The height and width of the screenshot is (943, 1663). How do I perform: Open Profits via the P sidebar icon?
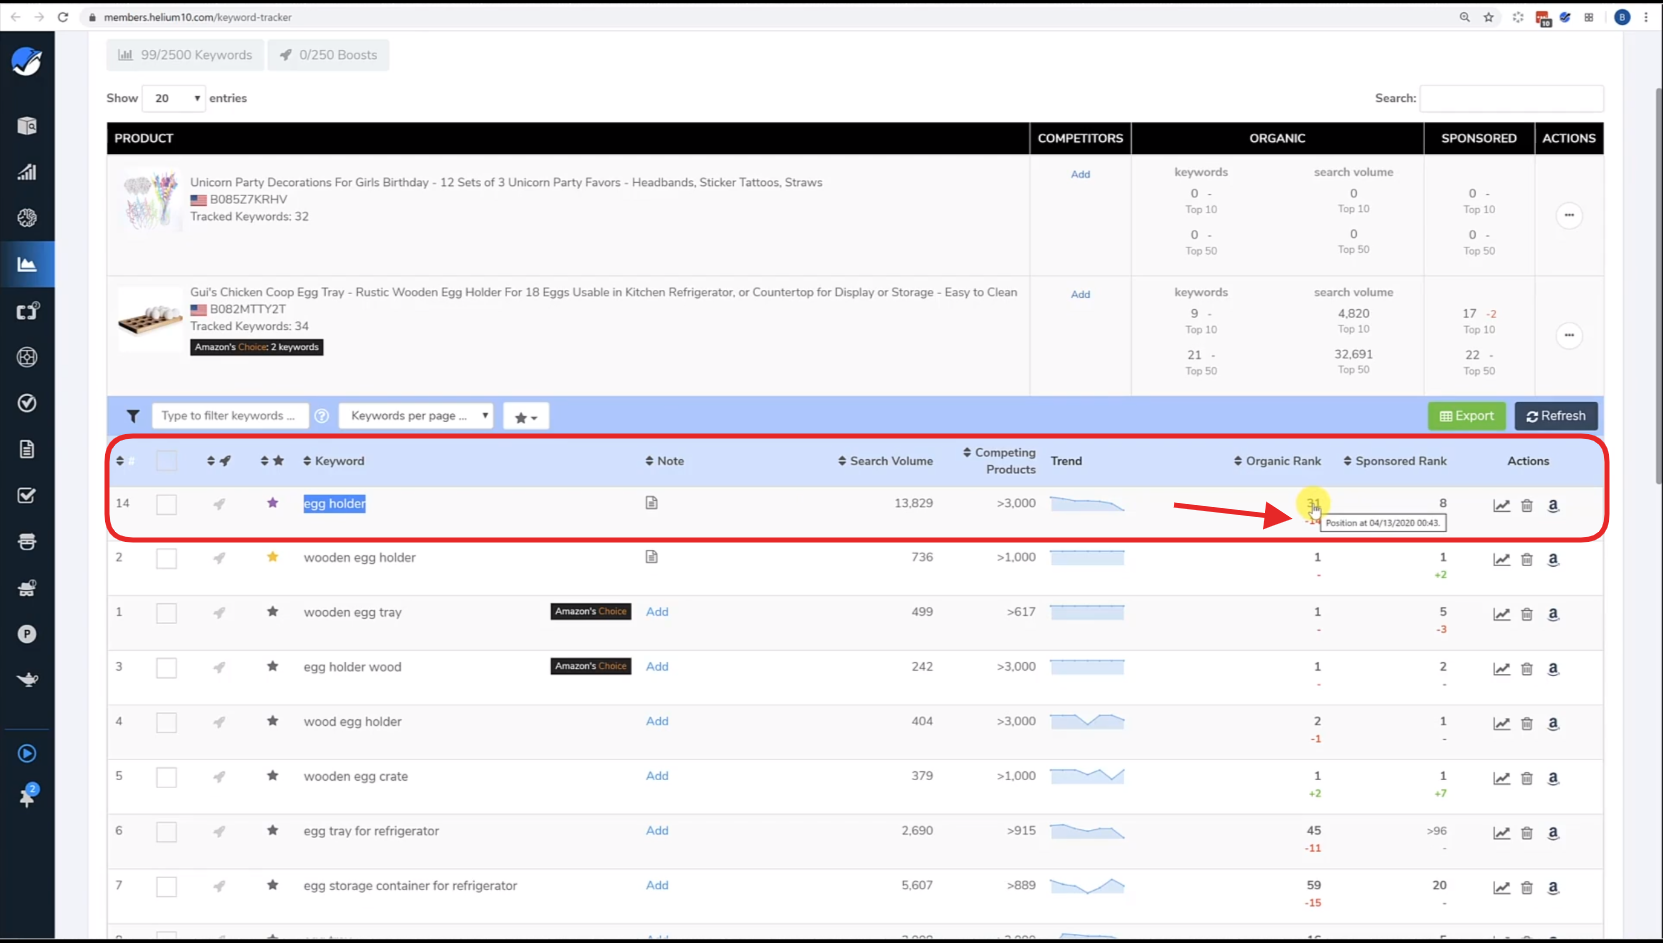(27, 634)
